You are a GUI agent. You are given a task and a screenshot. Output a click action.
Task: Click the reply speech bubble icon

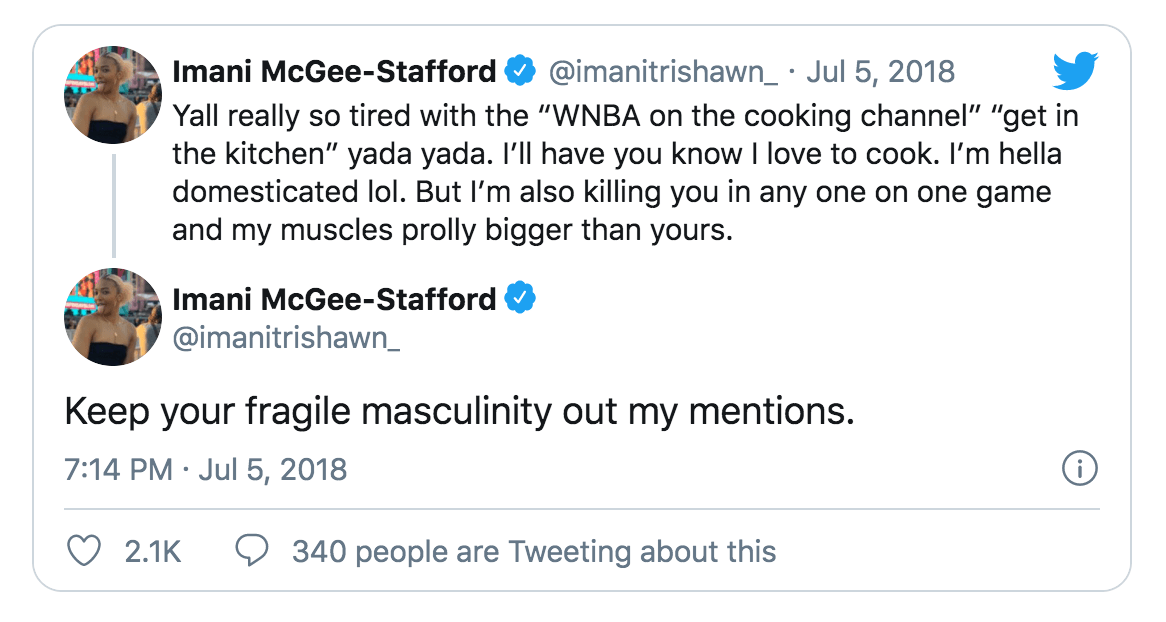[x=251, y=551]
